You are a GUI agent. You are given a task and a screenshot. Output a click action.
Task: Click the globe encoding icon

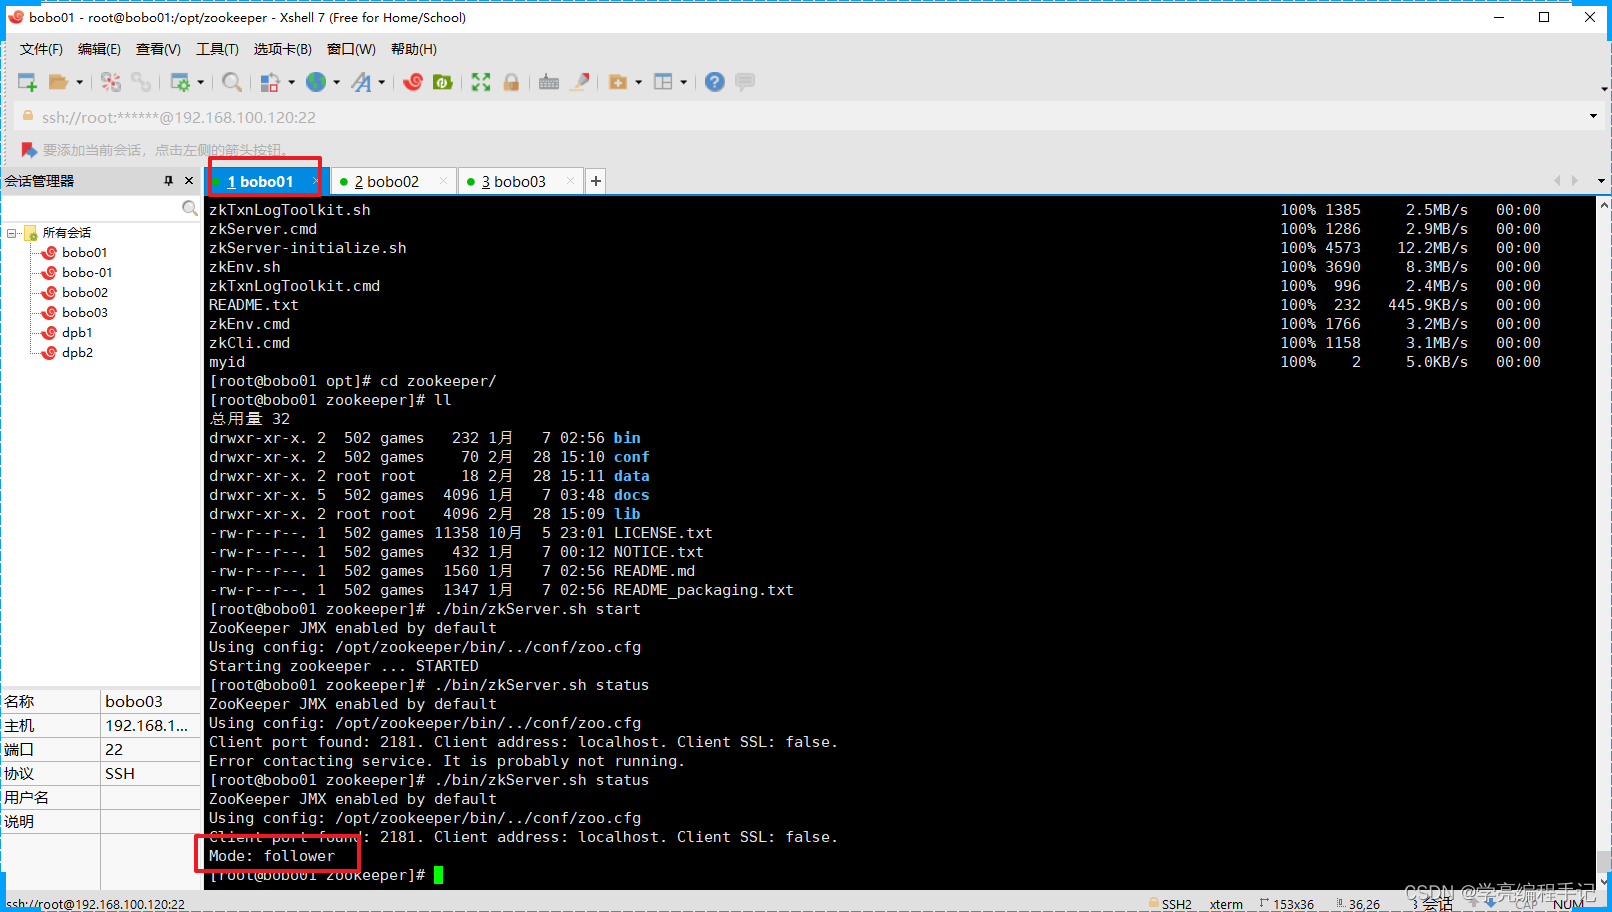point(316,82)
